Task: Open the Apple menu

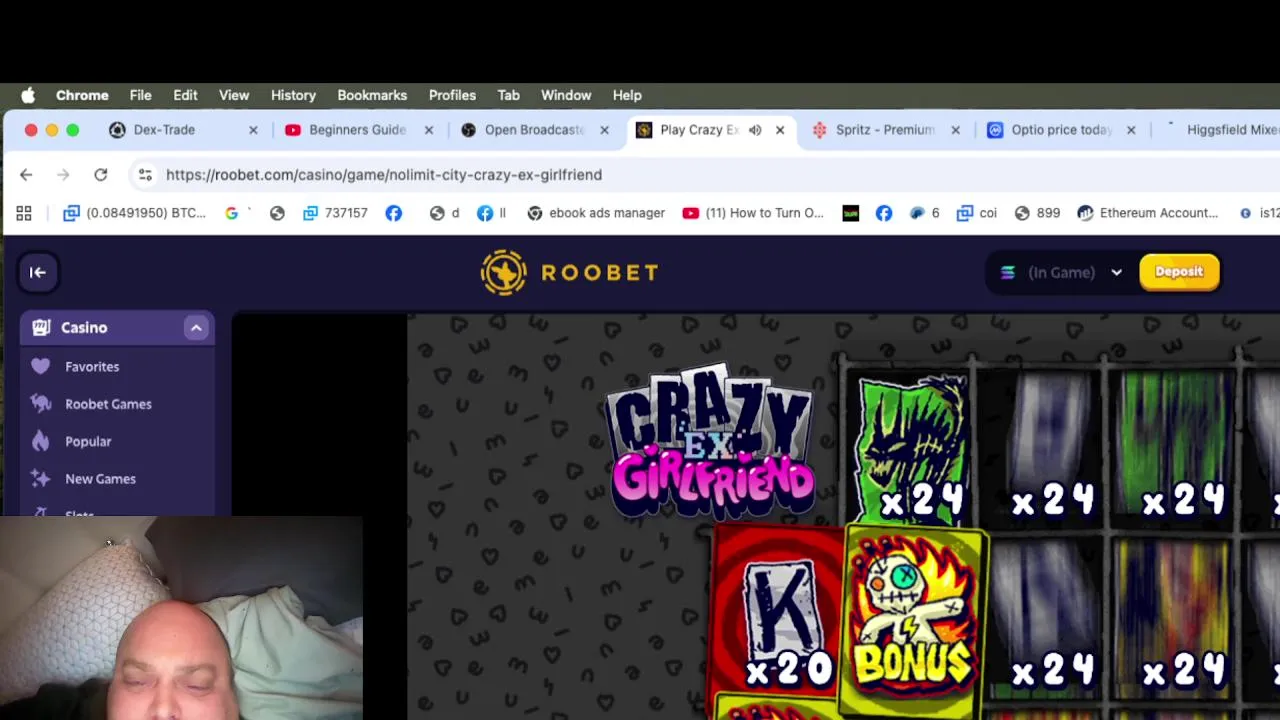Action: point(28,95)
